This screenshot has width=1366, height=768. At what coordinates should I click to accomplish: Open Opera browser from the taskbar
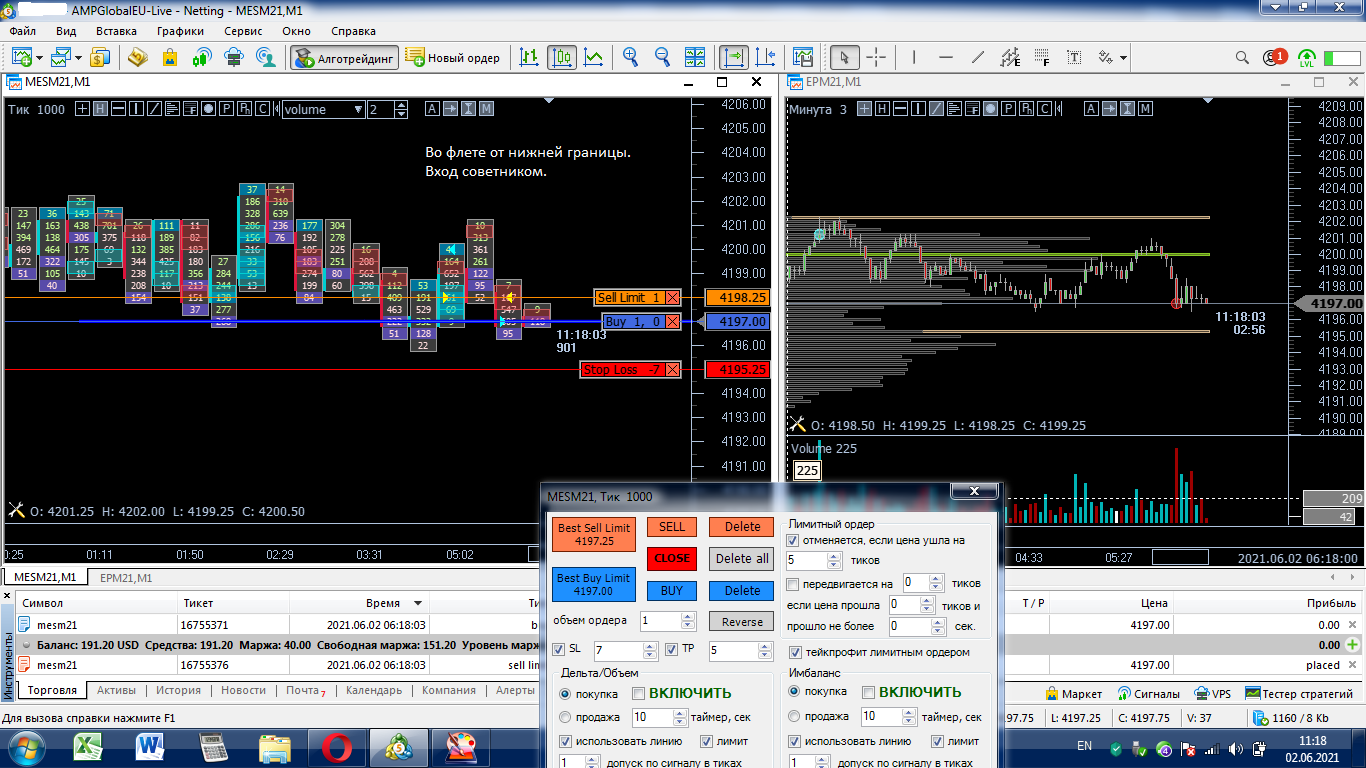point(338,746)
